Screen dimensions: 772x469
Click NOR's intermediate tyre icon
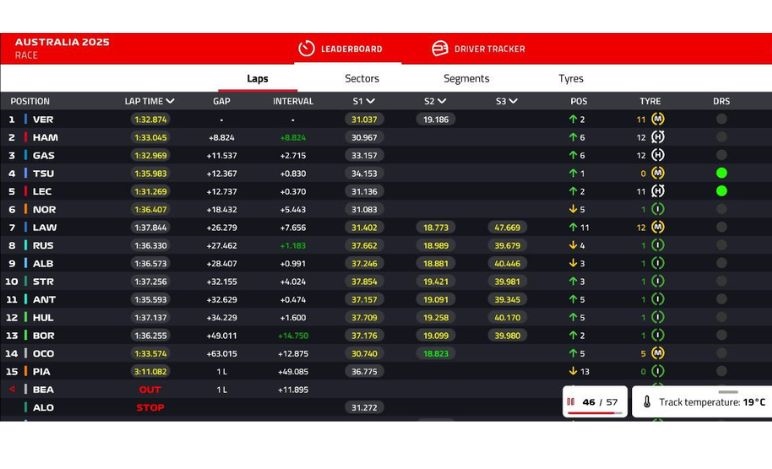click(658, 209)
